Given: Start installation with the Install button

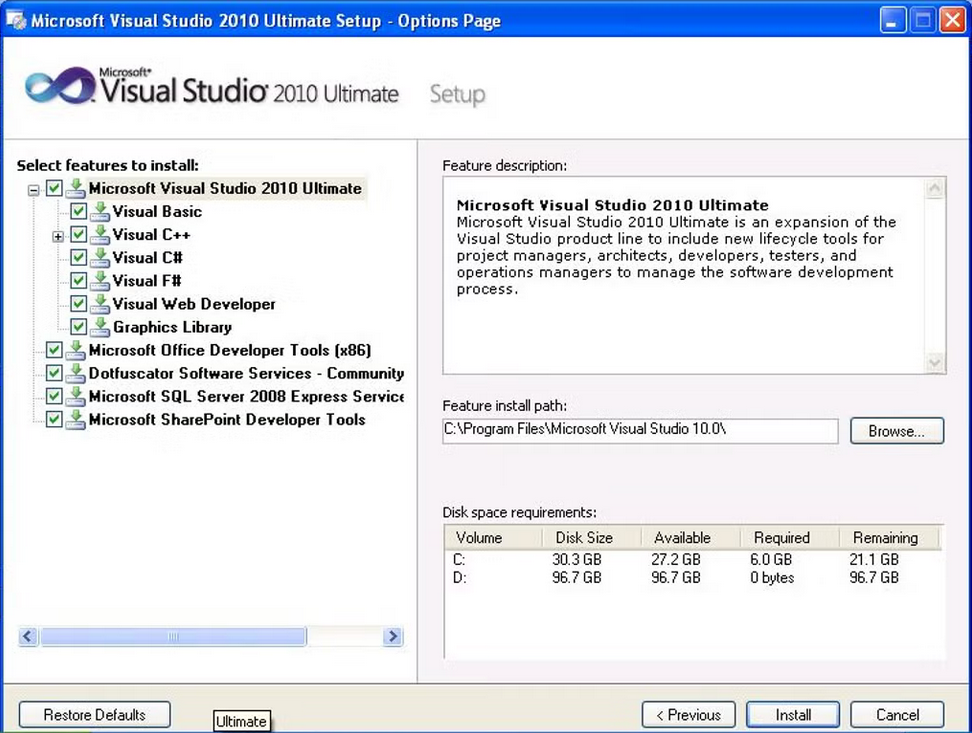Looking at the screenshot, I should (793, 715).
